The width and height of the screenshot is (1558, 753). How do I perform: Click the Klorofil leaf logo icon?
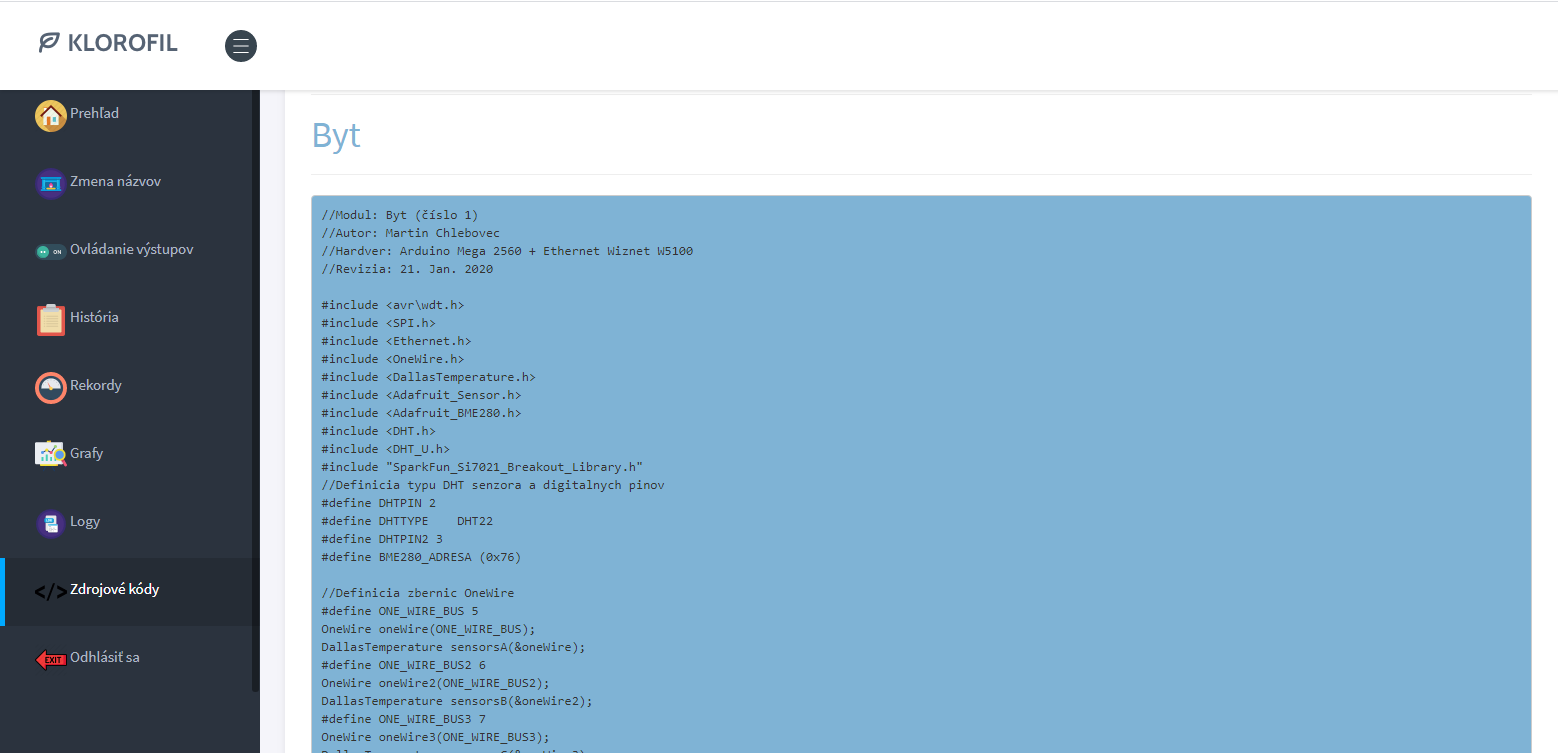(x=49, y=43)
